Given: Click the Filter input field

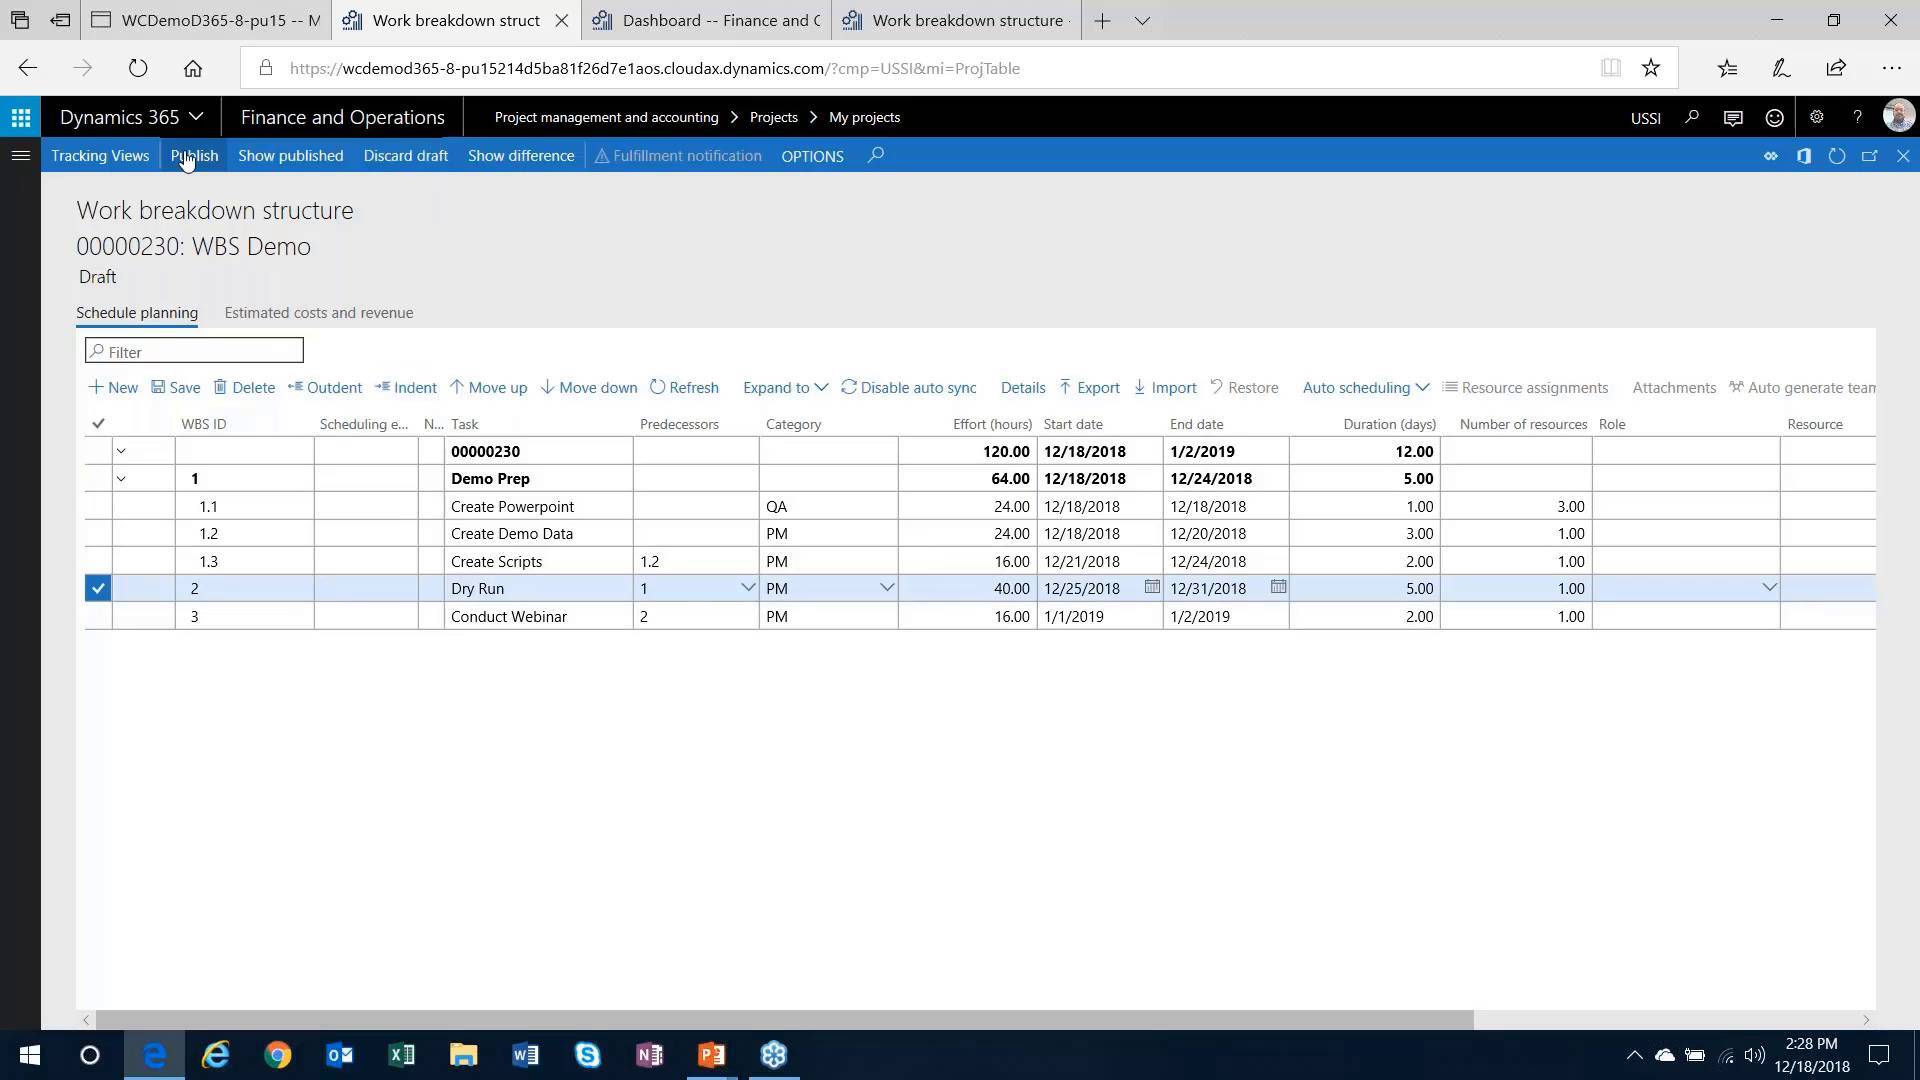Looking at the screenshot, I should click(193, 350).
